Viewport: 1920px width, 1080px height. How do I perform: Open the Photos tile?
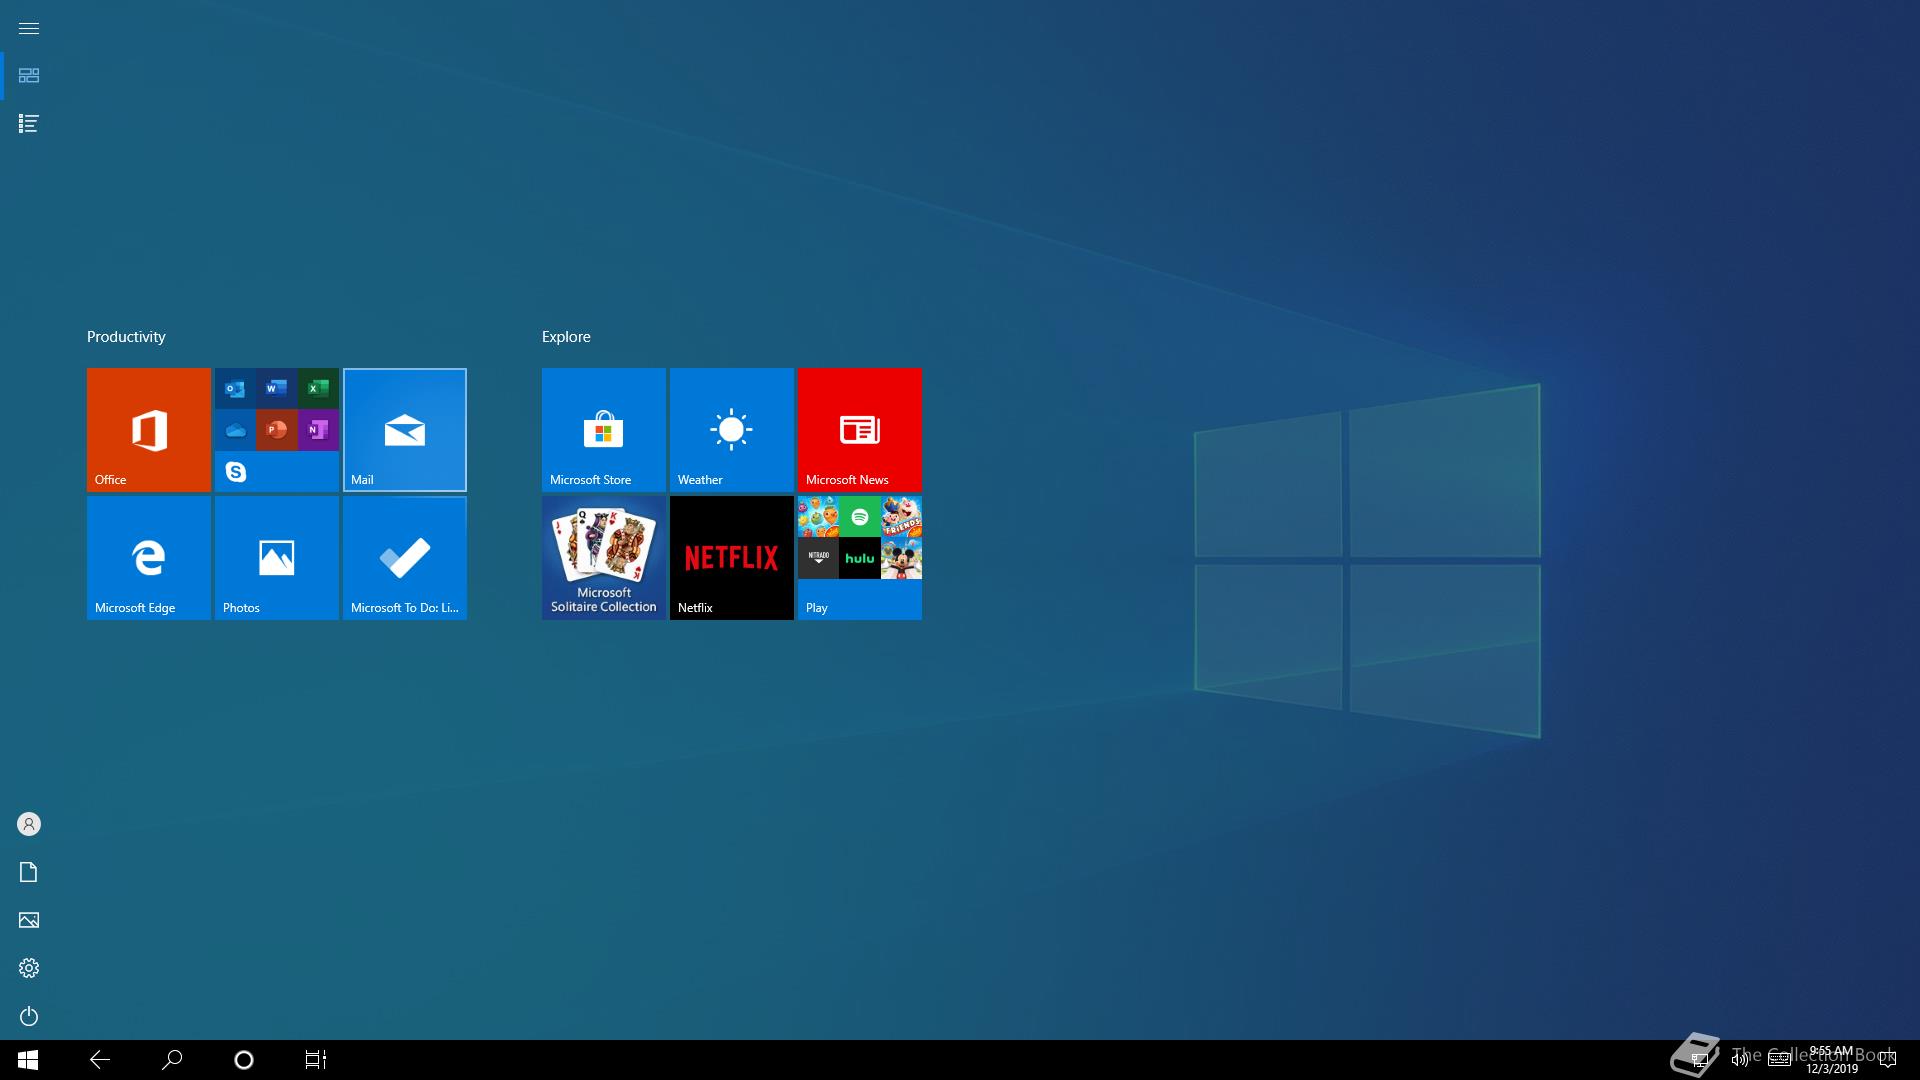click(277, 558)
